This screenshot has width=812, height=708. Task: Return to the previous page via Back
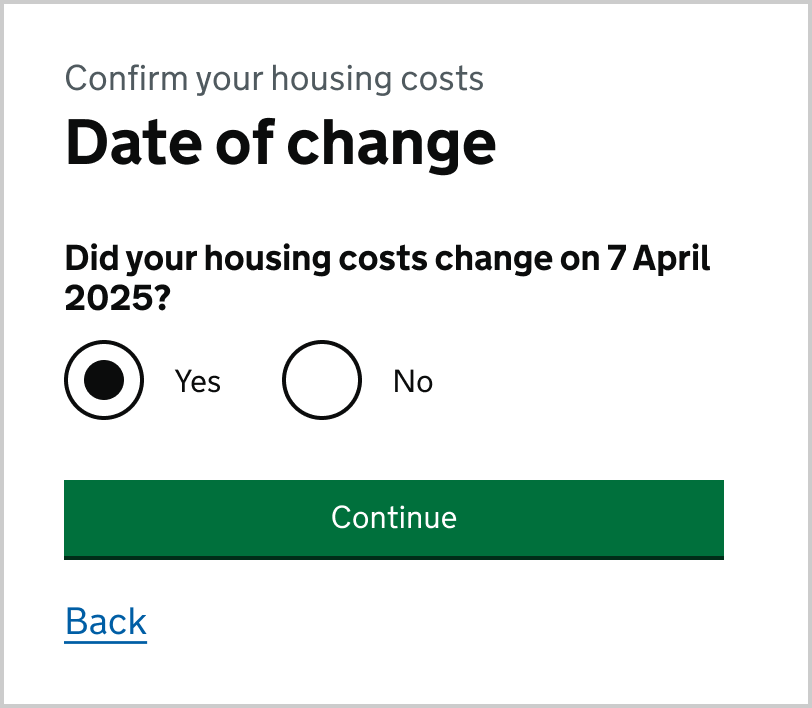point(106,621)
